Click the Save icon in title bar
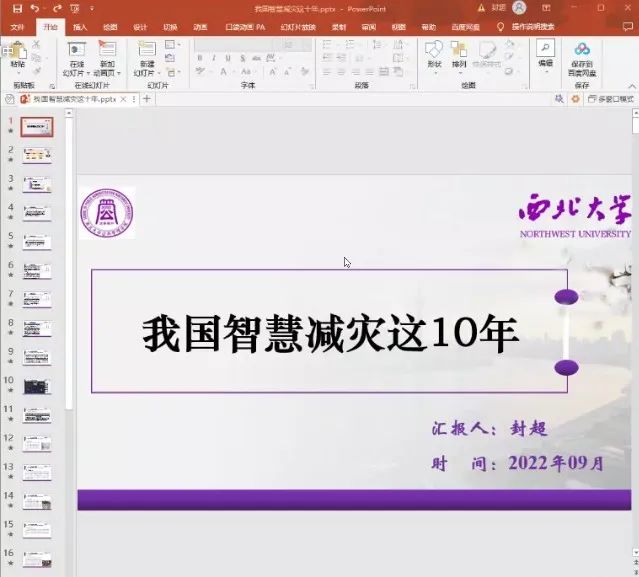639x577 pixels. (x=17, y=8)
